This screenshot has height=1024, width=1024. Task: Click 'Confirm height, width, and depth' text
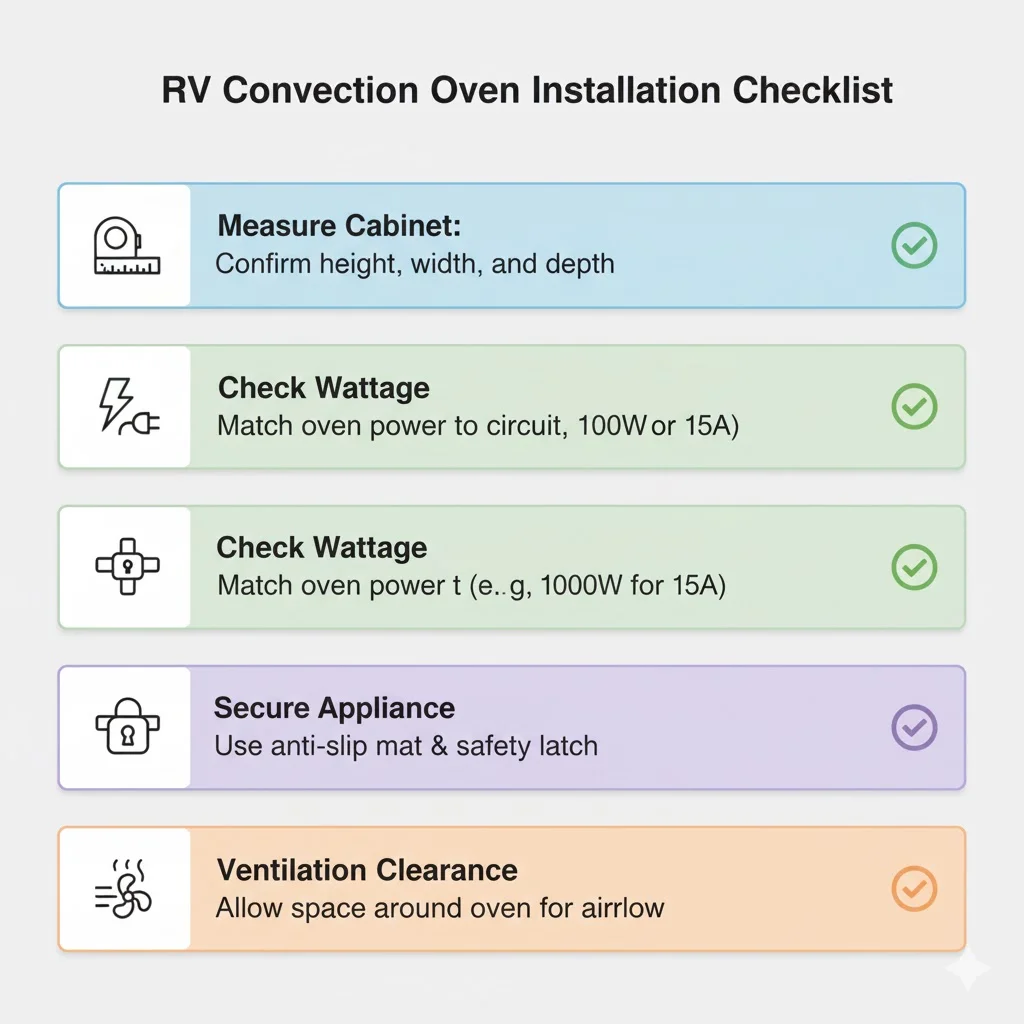(415, 264)
